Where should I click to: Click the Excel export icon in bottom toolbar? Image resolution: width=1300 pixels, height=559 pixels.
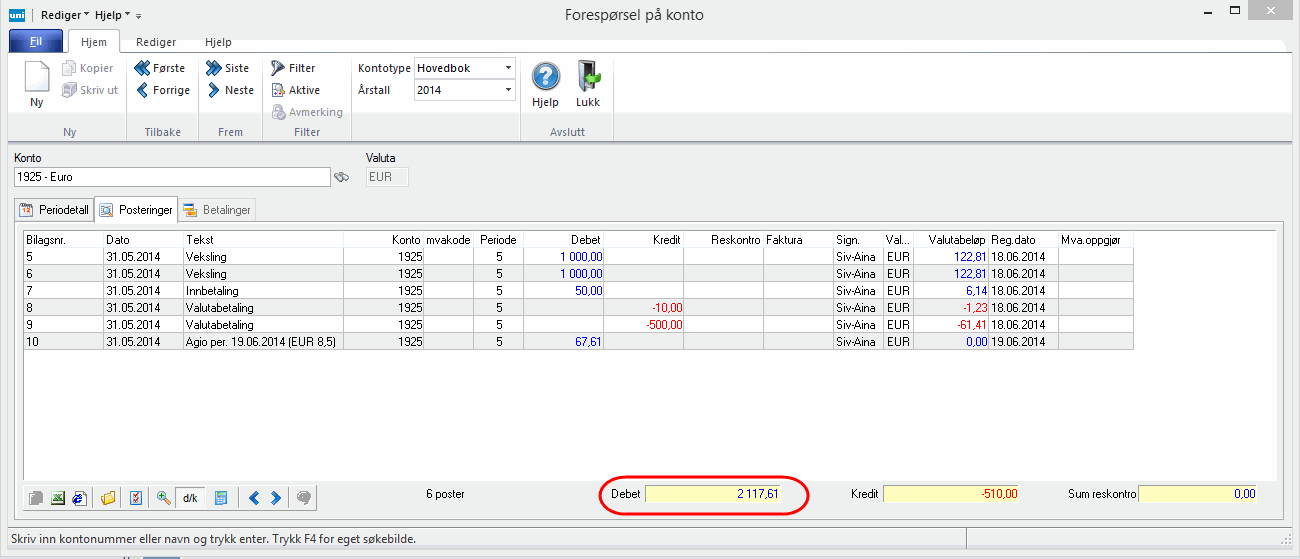[58, 497]
